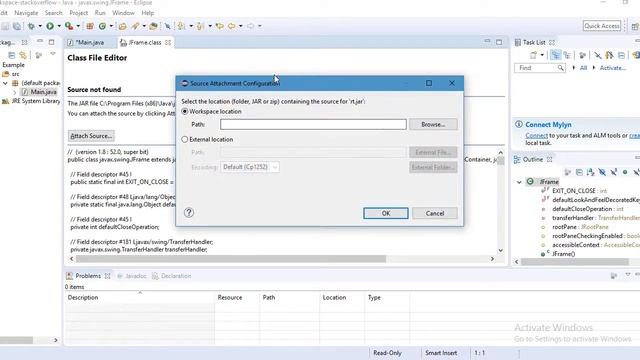Click the green Run button in toolbar
The width and height of the screenshot is (640, 360).
point(50,26)
